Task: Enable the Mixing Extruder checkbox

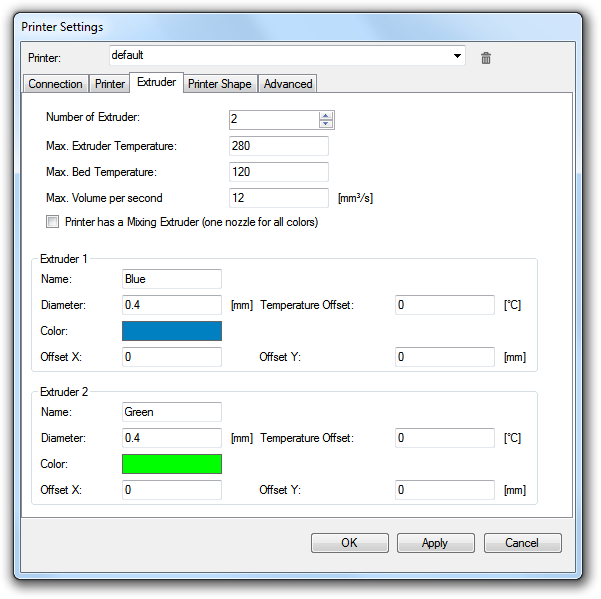Action: [x=53, y=222]
